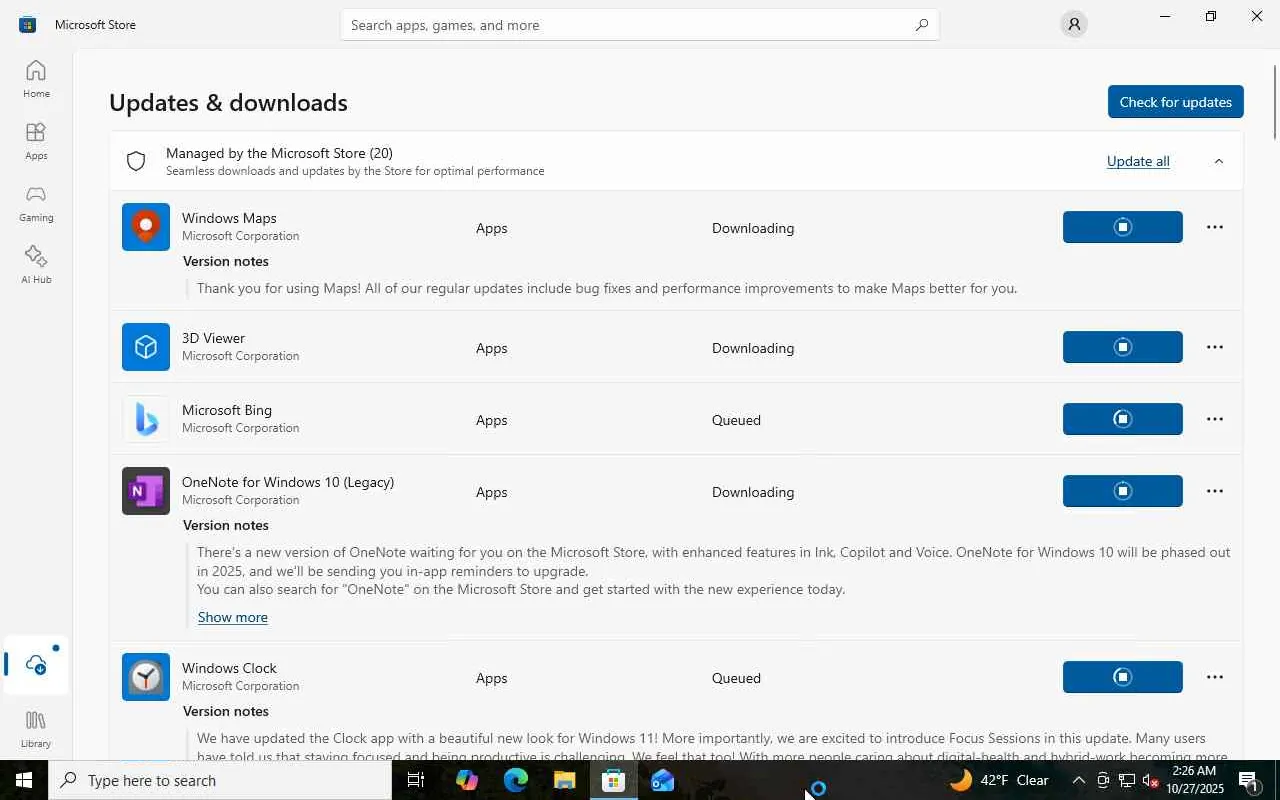Click the Version notes heading under OneNote
The width and height of the screenshot is (1280, 800).
pos(226,525)
